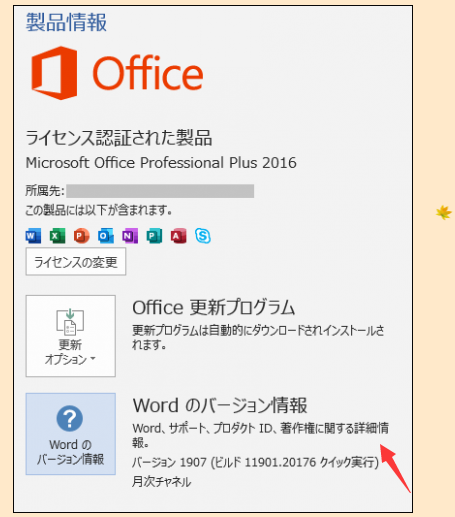Click the ライセンスの変更 button
The width and height of the screenshot is (455, 517).
click(76, 262)
